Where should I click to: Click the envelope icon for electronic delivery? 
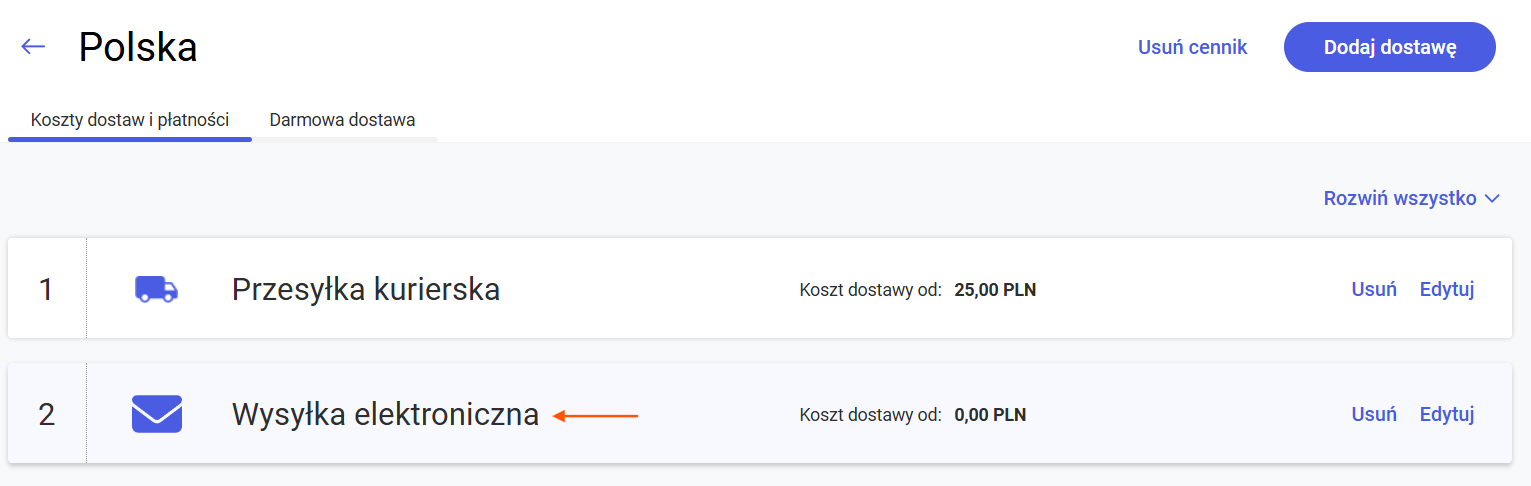(x=157, y=414)
